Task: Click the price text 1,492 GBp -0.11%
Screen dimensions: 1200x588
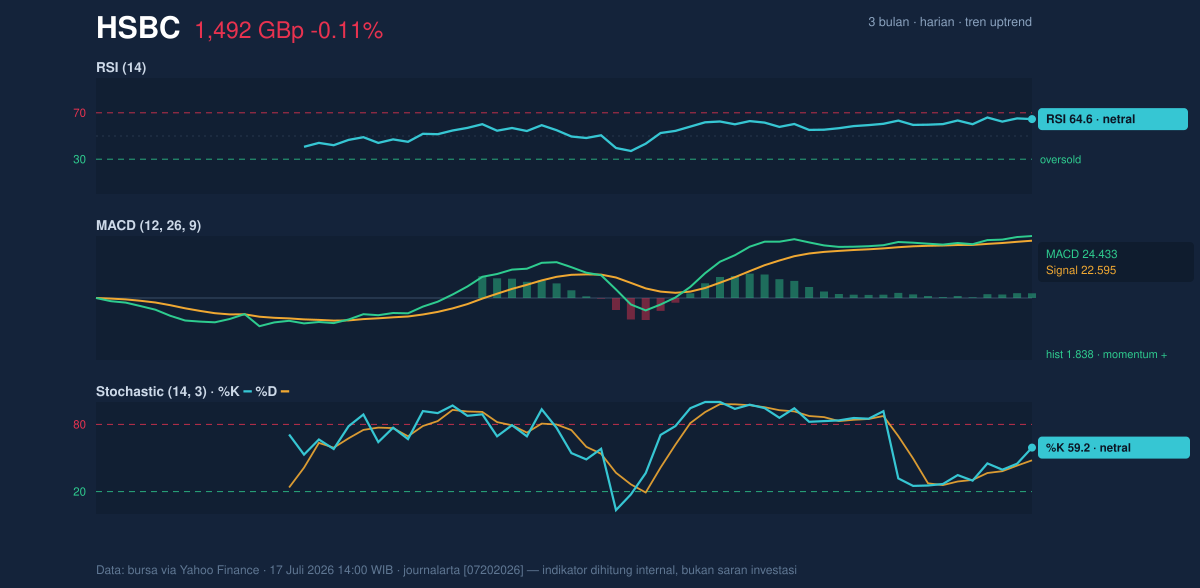Action: tap(289, 31)
